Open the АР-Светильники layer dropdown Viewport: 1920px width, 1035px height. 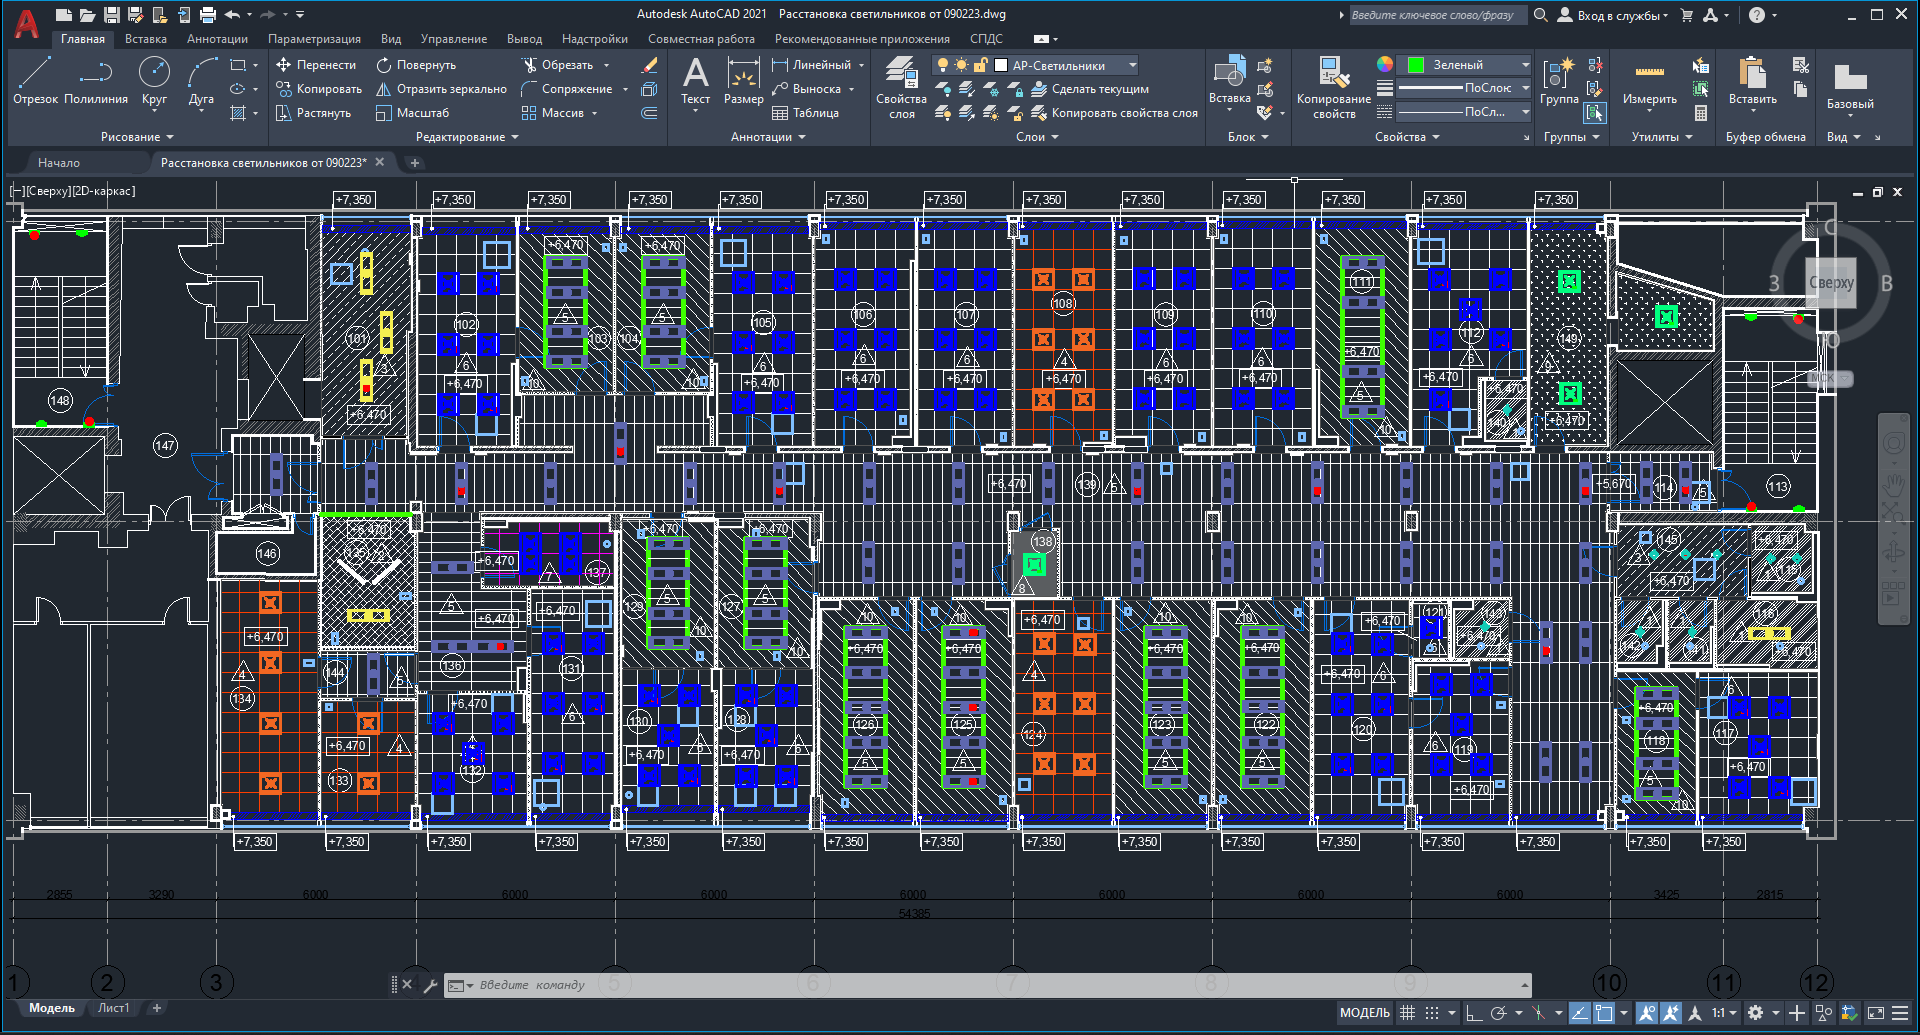[1133, 65]
